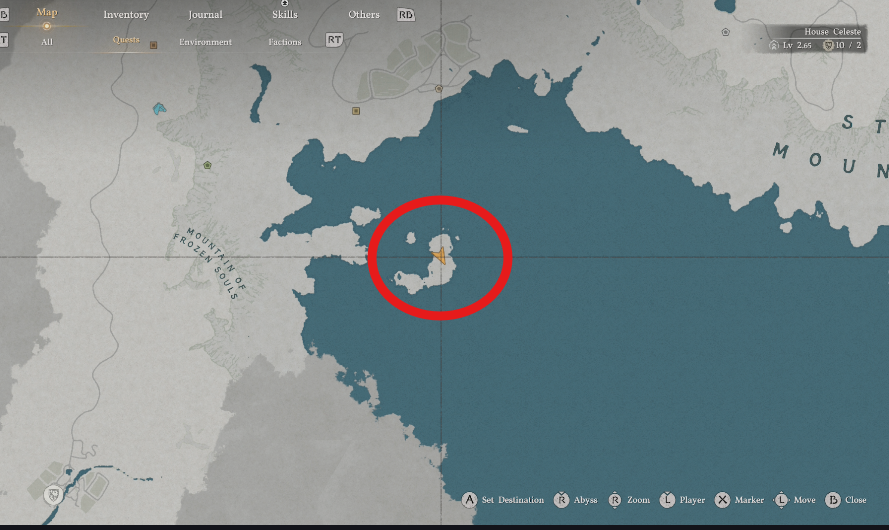The height and width of the screenshot is (530, 889).
Task: Click the Marker label
Action: point(749,500)
